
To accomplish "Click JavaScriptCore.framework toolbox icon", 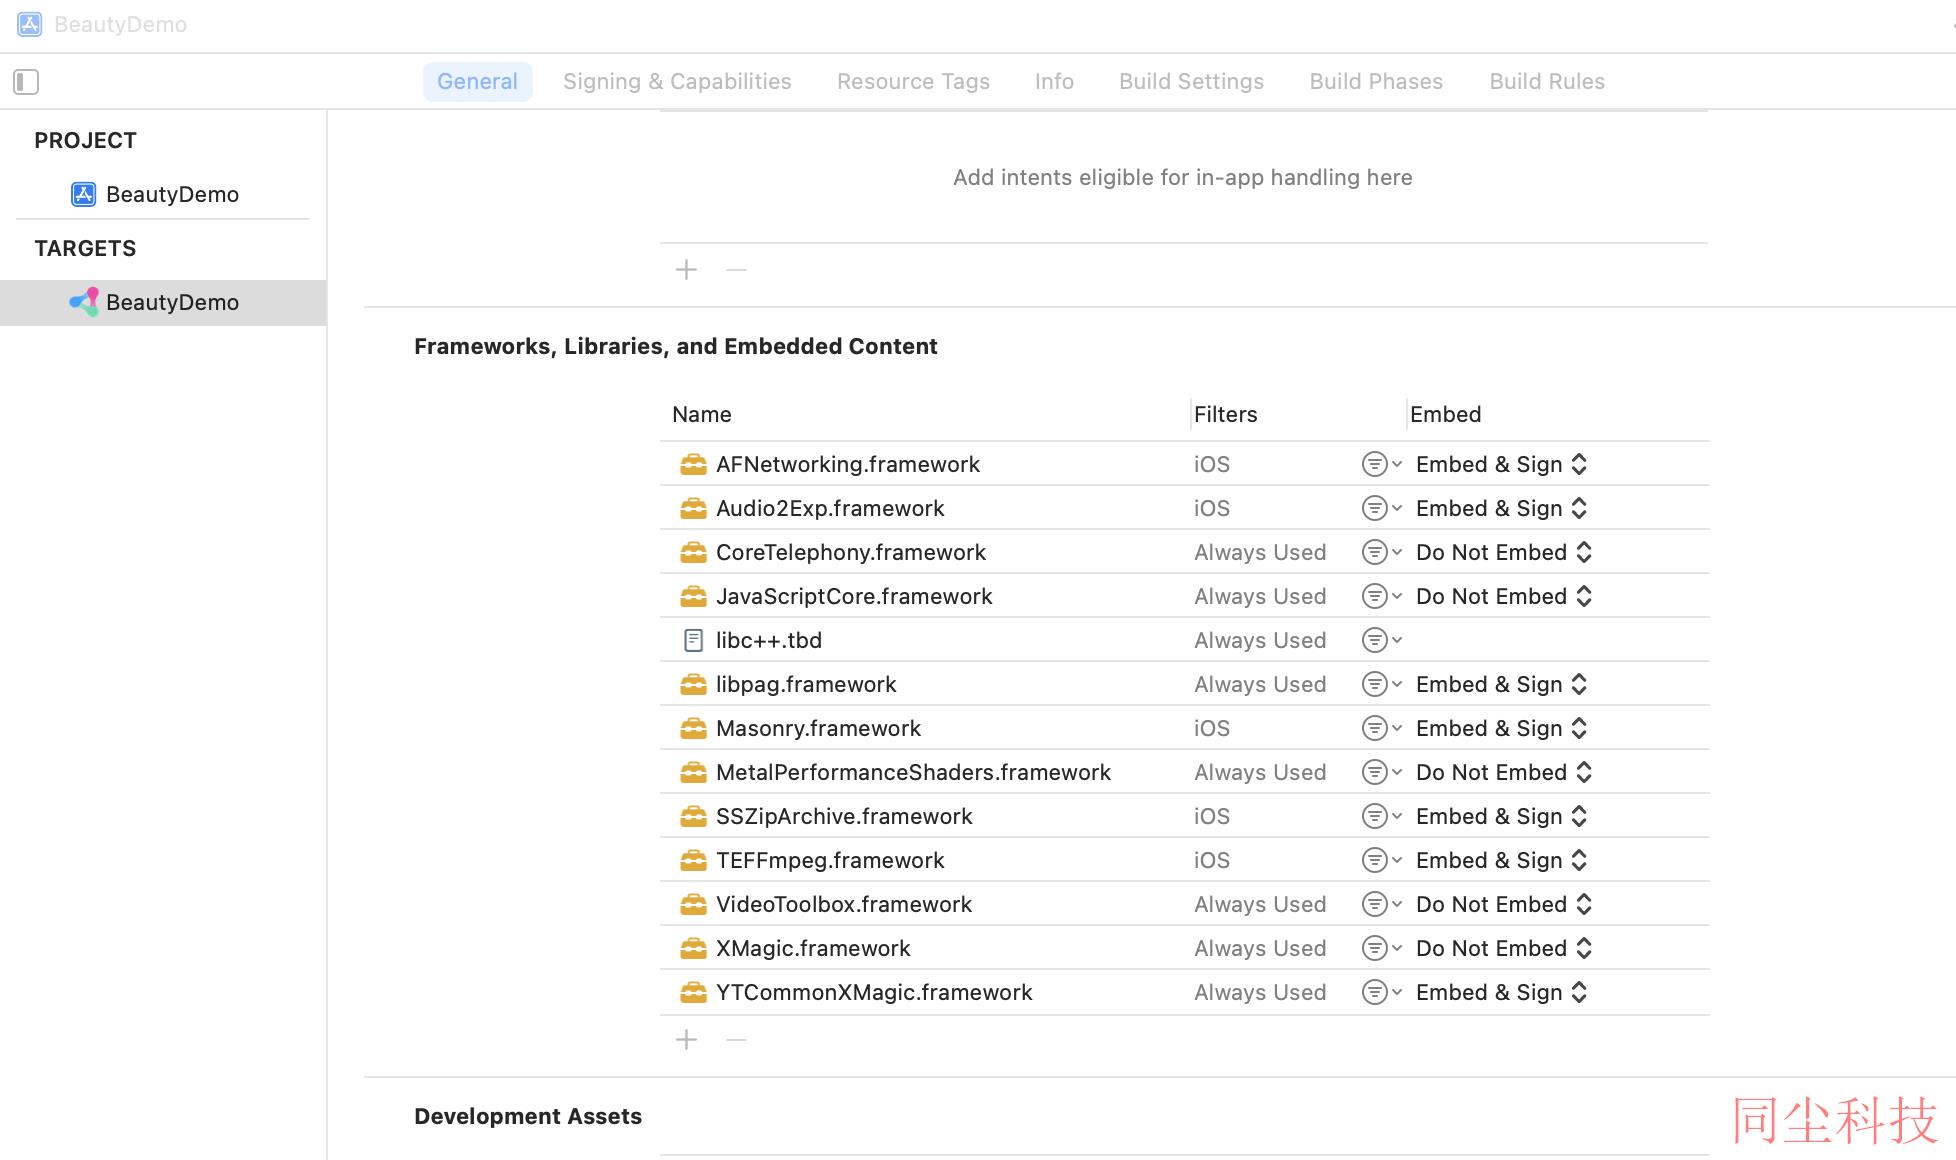I will coord(693,596).
